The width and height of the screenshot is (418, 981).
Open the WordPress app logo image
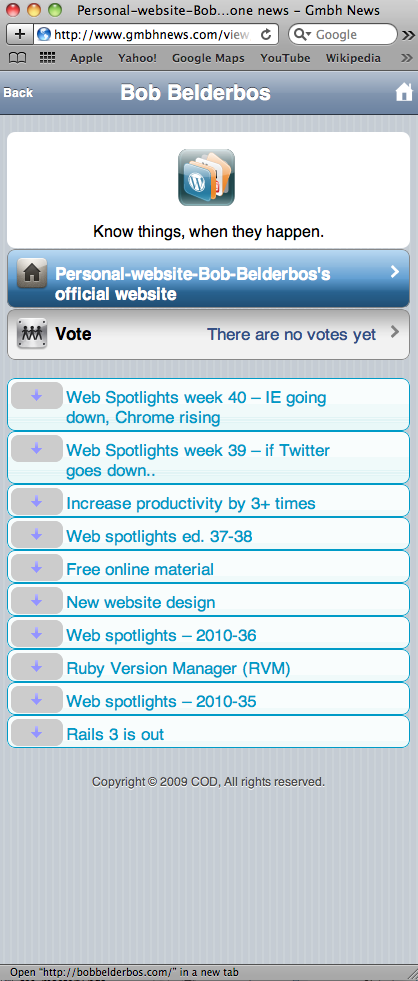click(206, 178)
